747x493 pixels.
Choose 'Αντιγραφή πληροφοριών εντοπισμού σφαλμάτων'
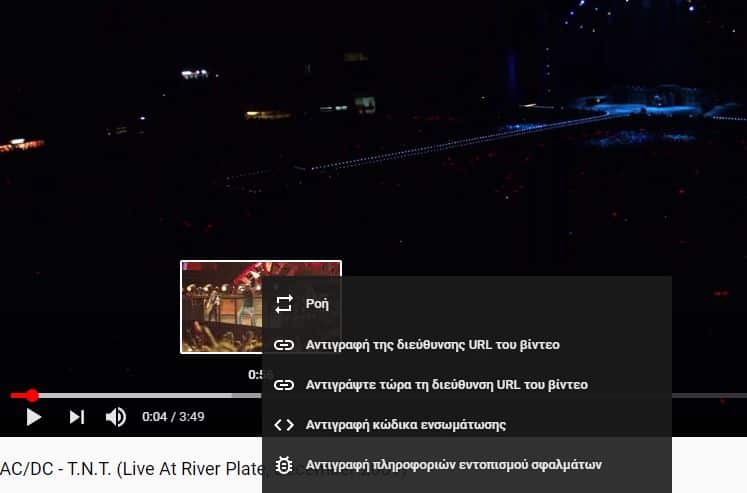tap(467, 465)
